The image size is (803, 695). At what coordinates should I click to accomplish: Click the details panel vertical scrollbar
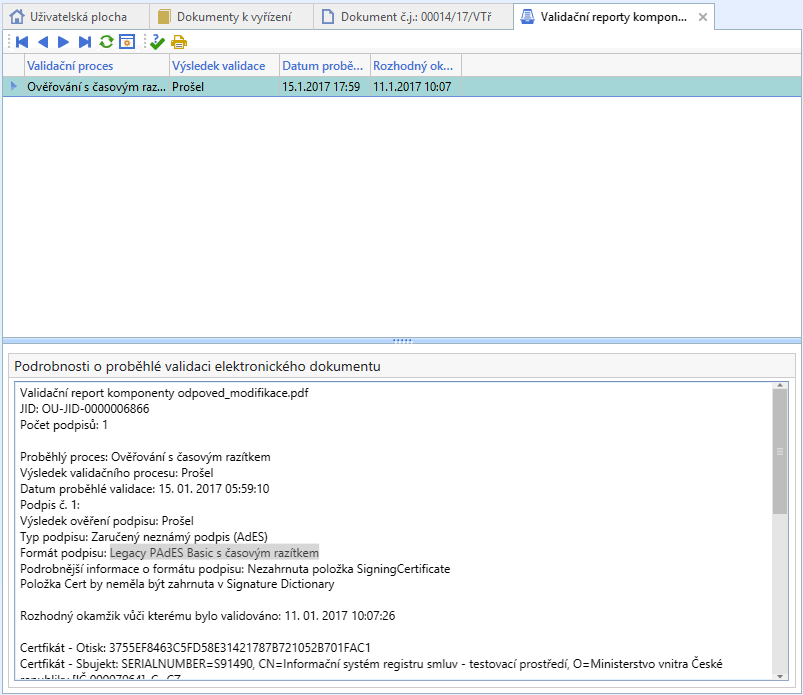pyautogui.click(x=780, y=450)
